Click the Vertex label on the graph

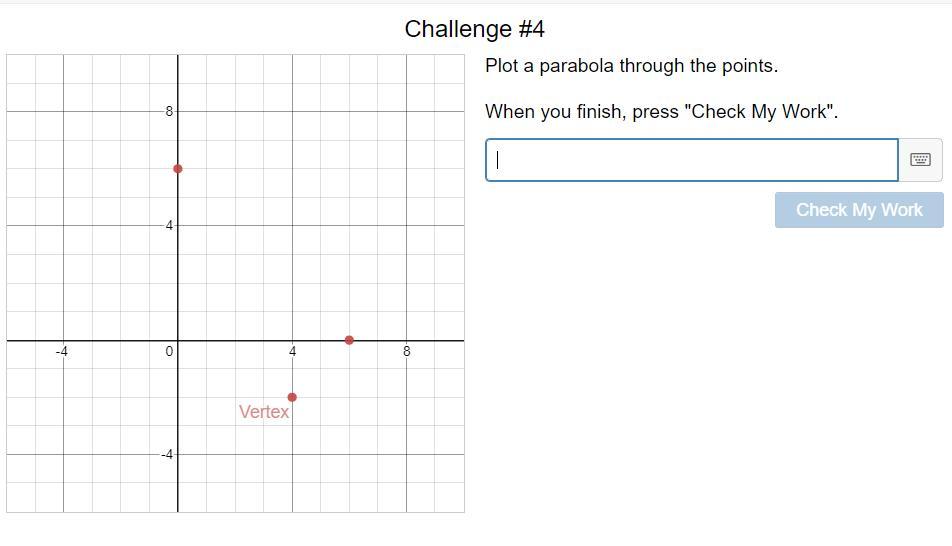click(x=264, y=412)
